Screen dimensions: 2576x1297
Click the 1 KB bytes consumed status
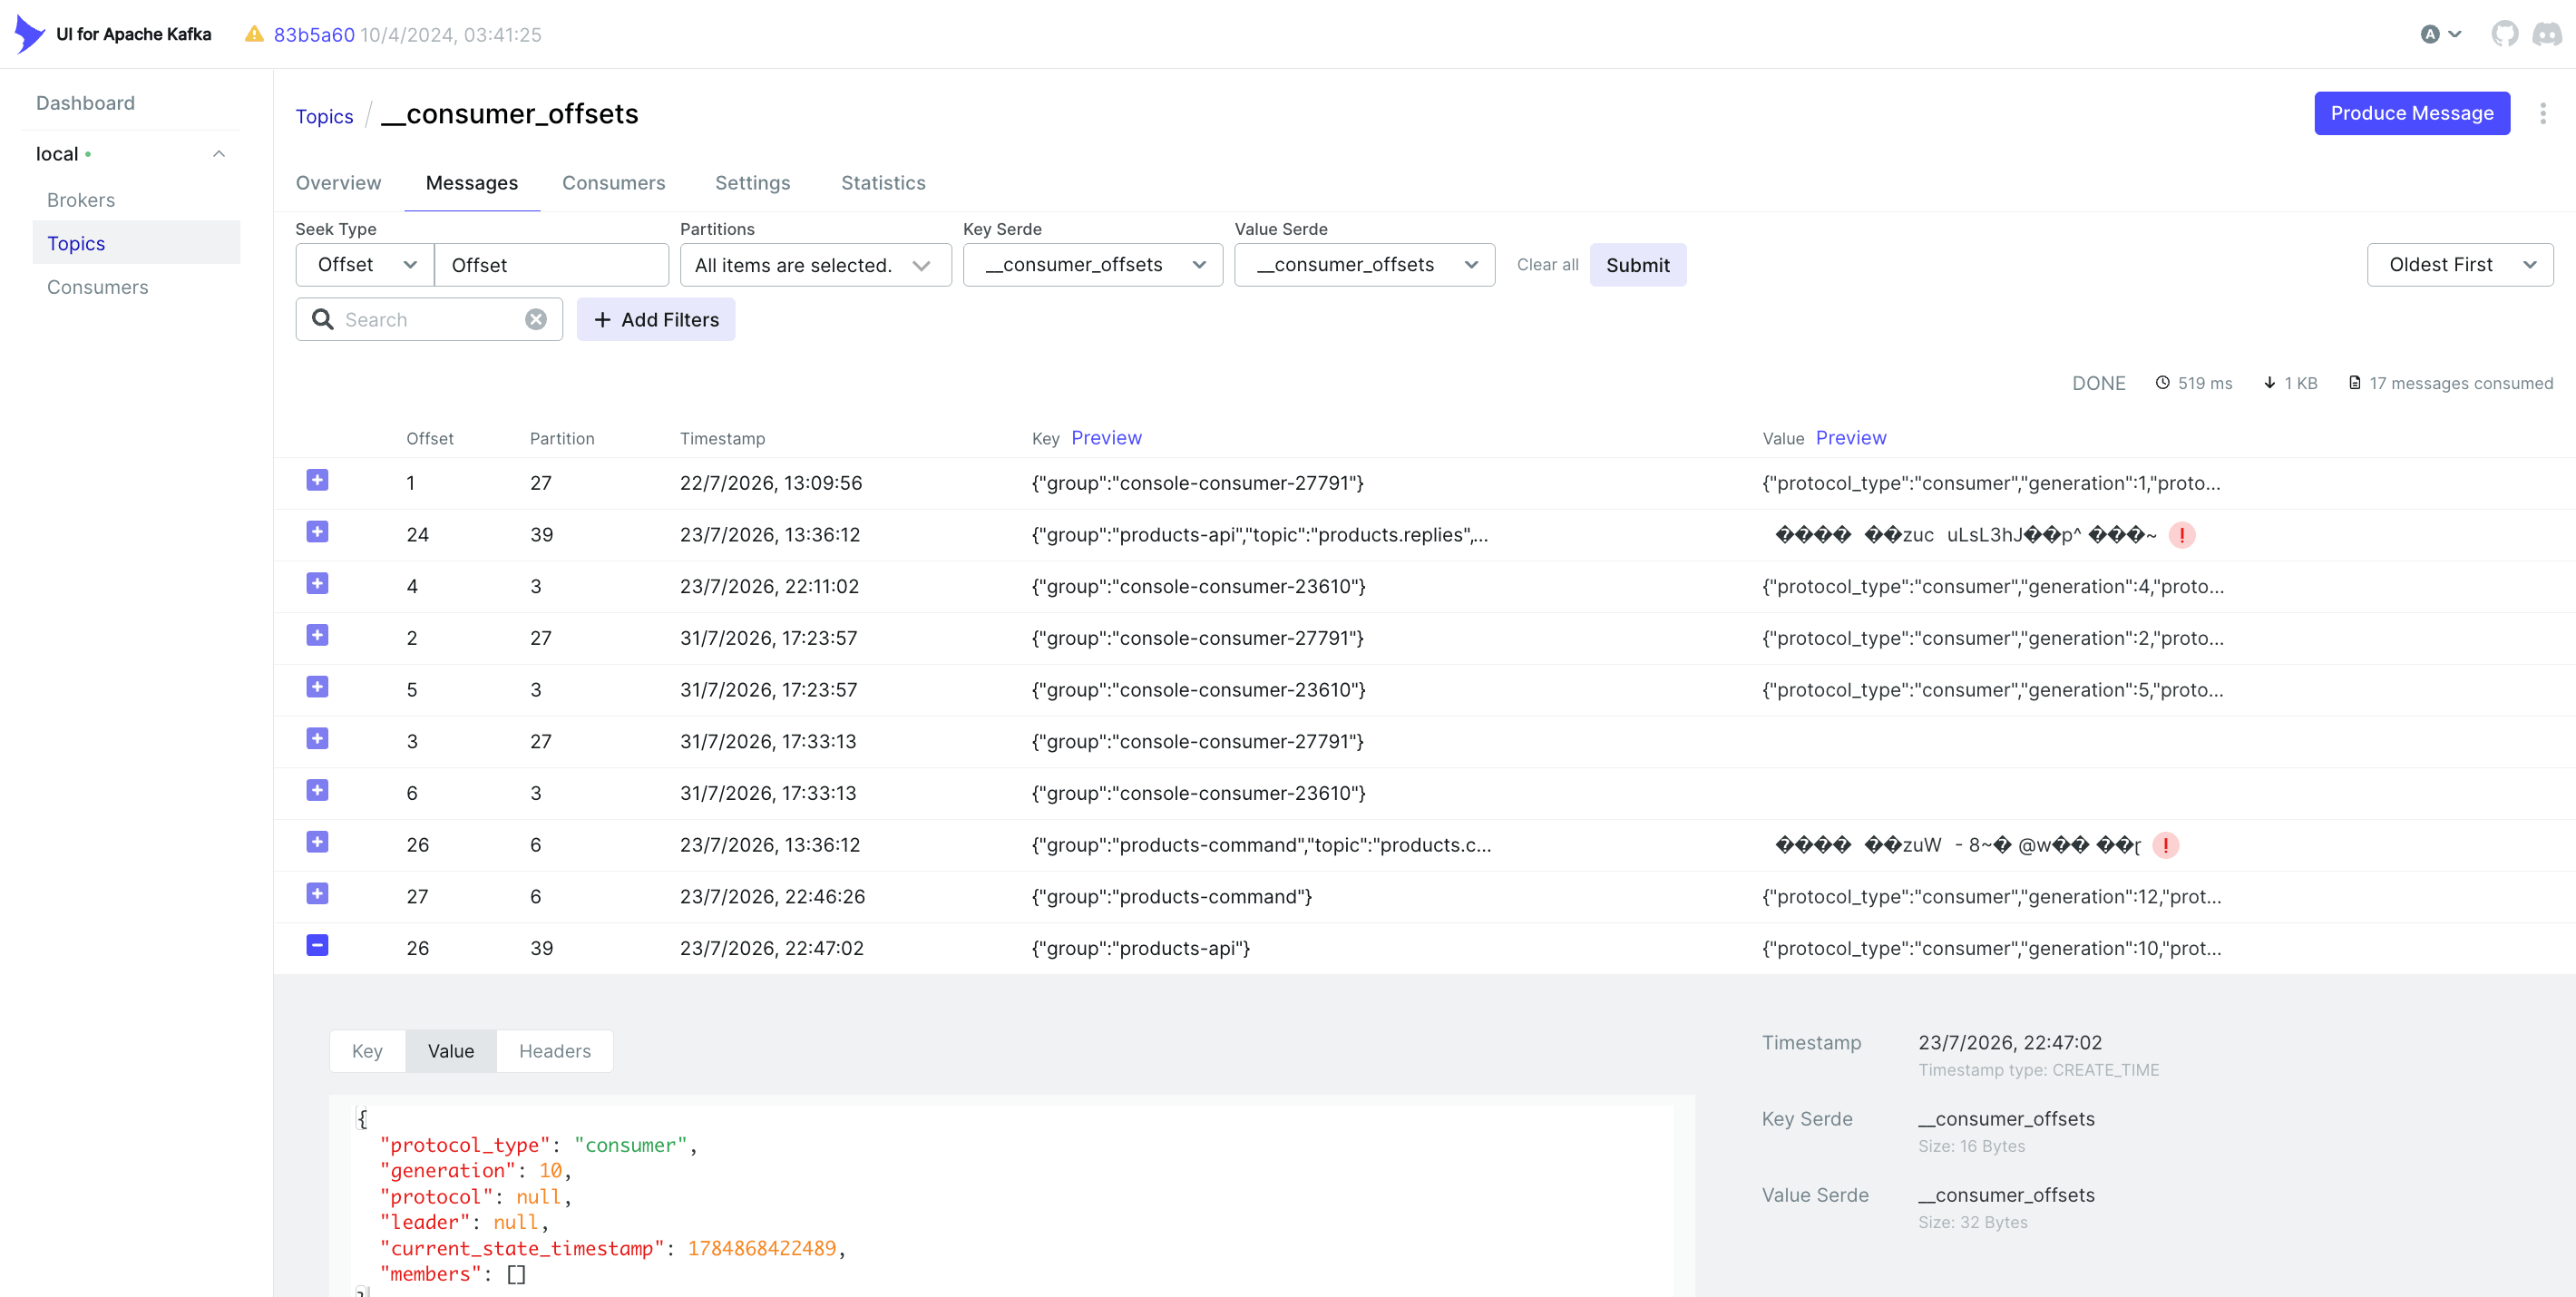click(x=2291, y=383)
